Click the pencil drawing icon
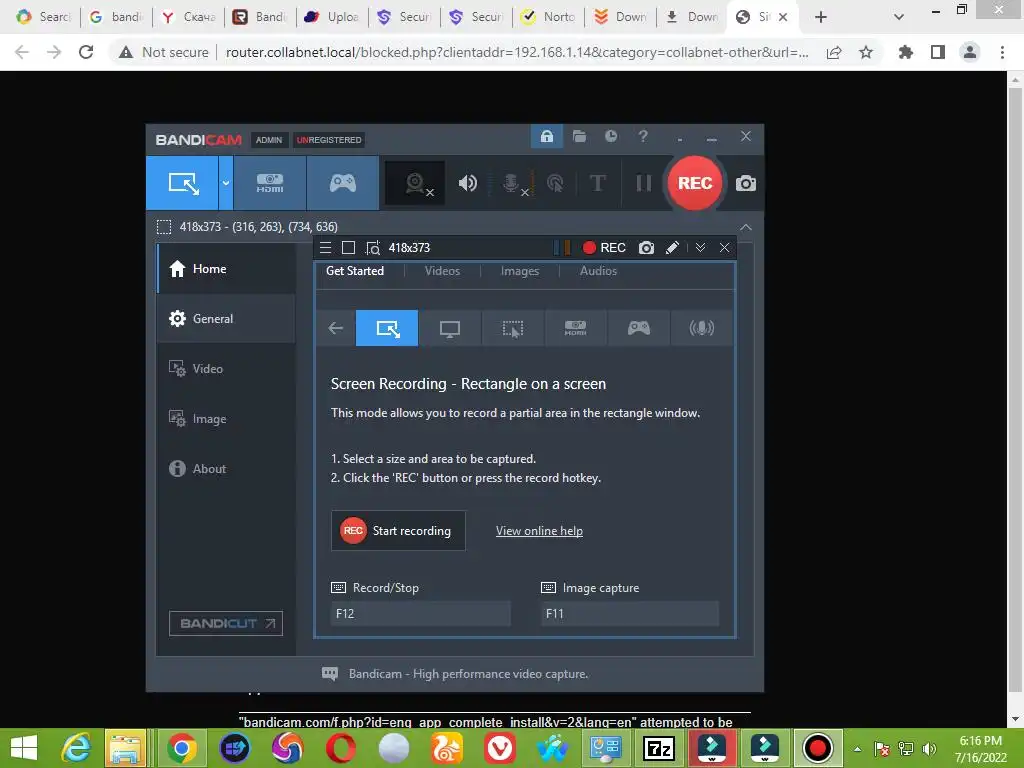 [672, 248]
